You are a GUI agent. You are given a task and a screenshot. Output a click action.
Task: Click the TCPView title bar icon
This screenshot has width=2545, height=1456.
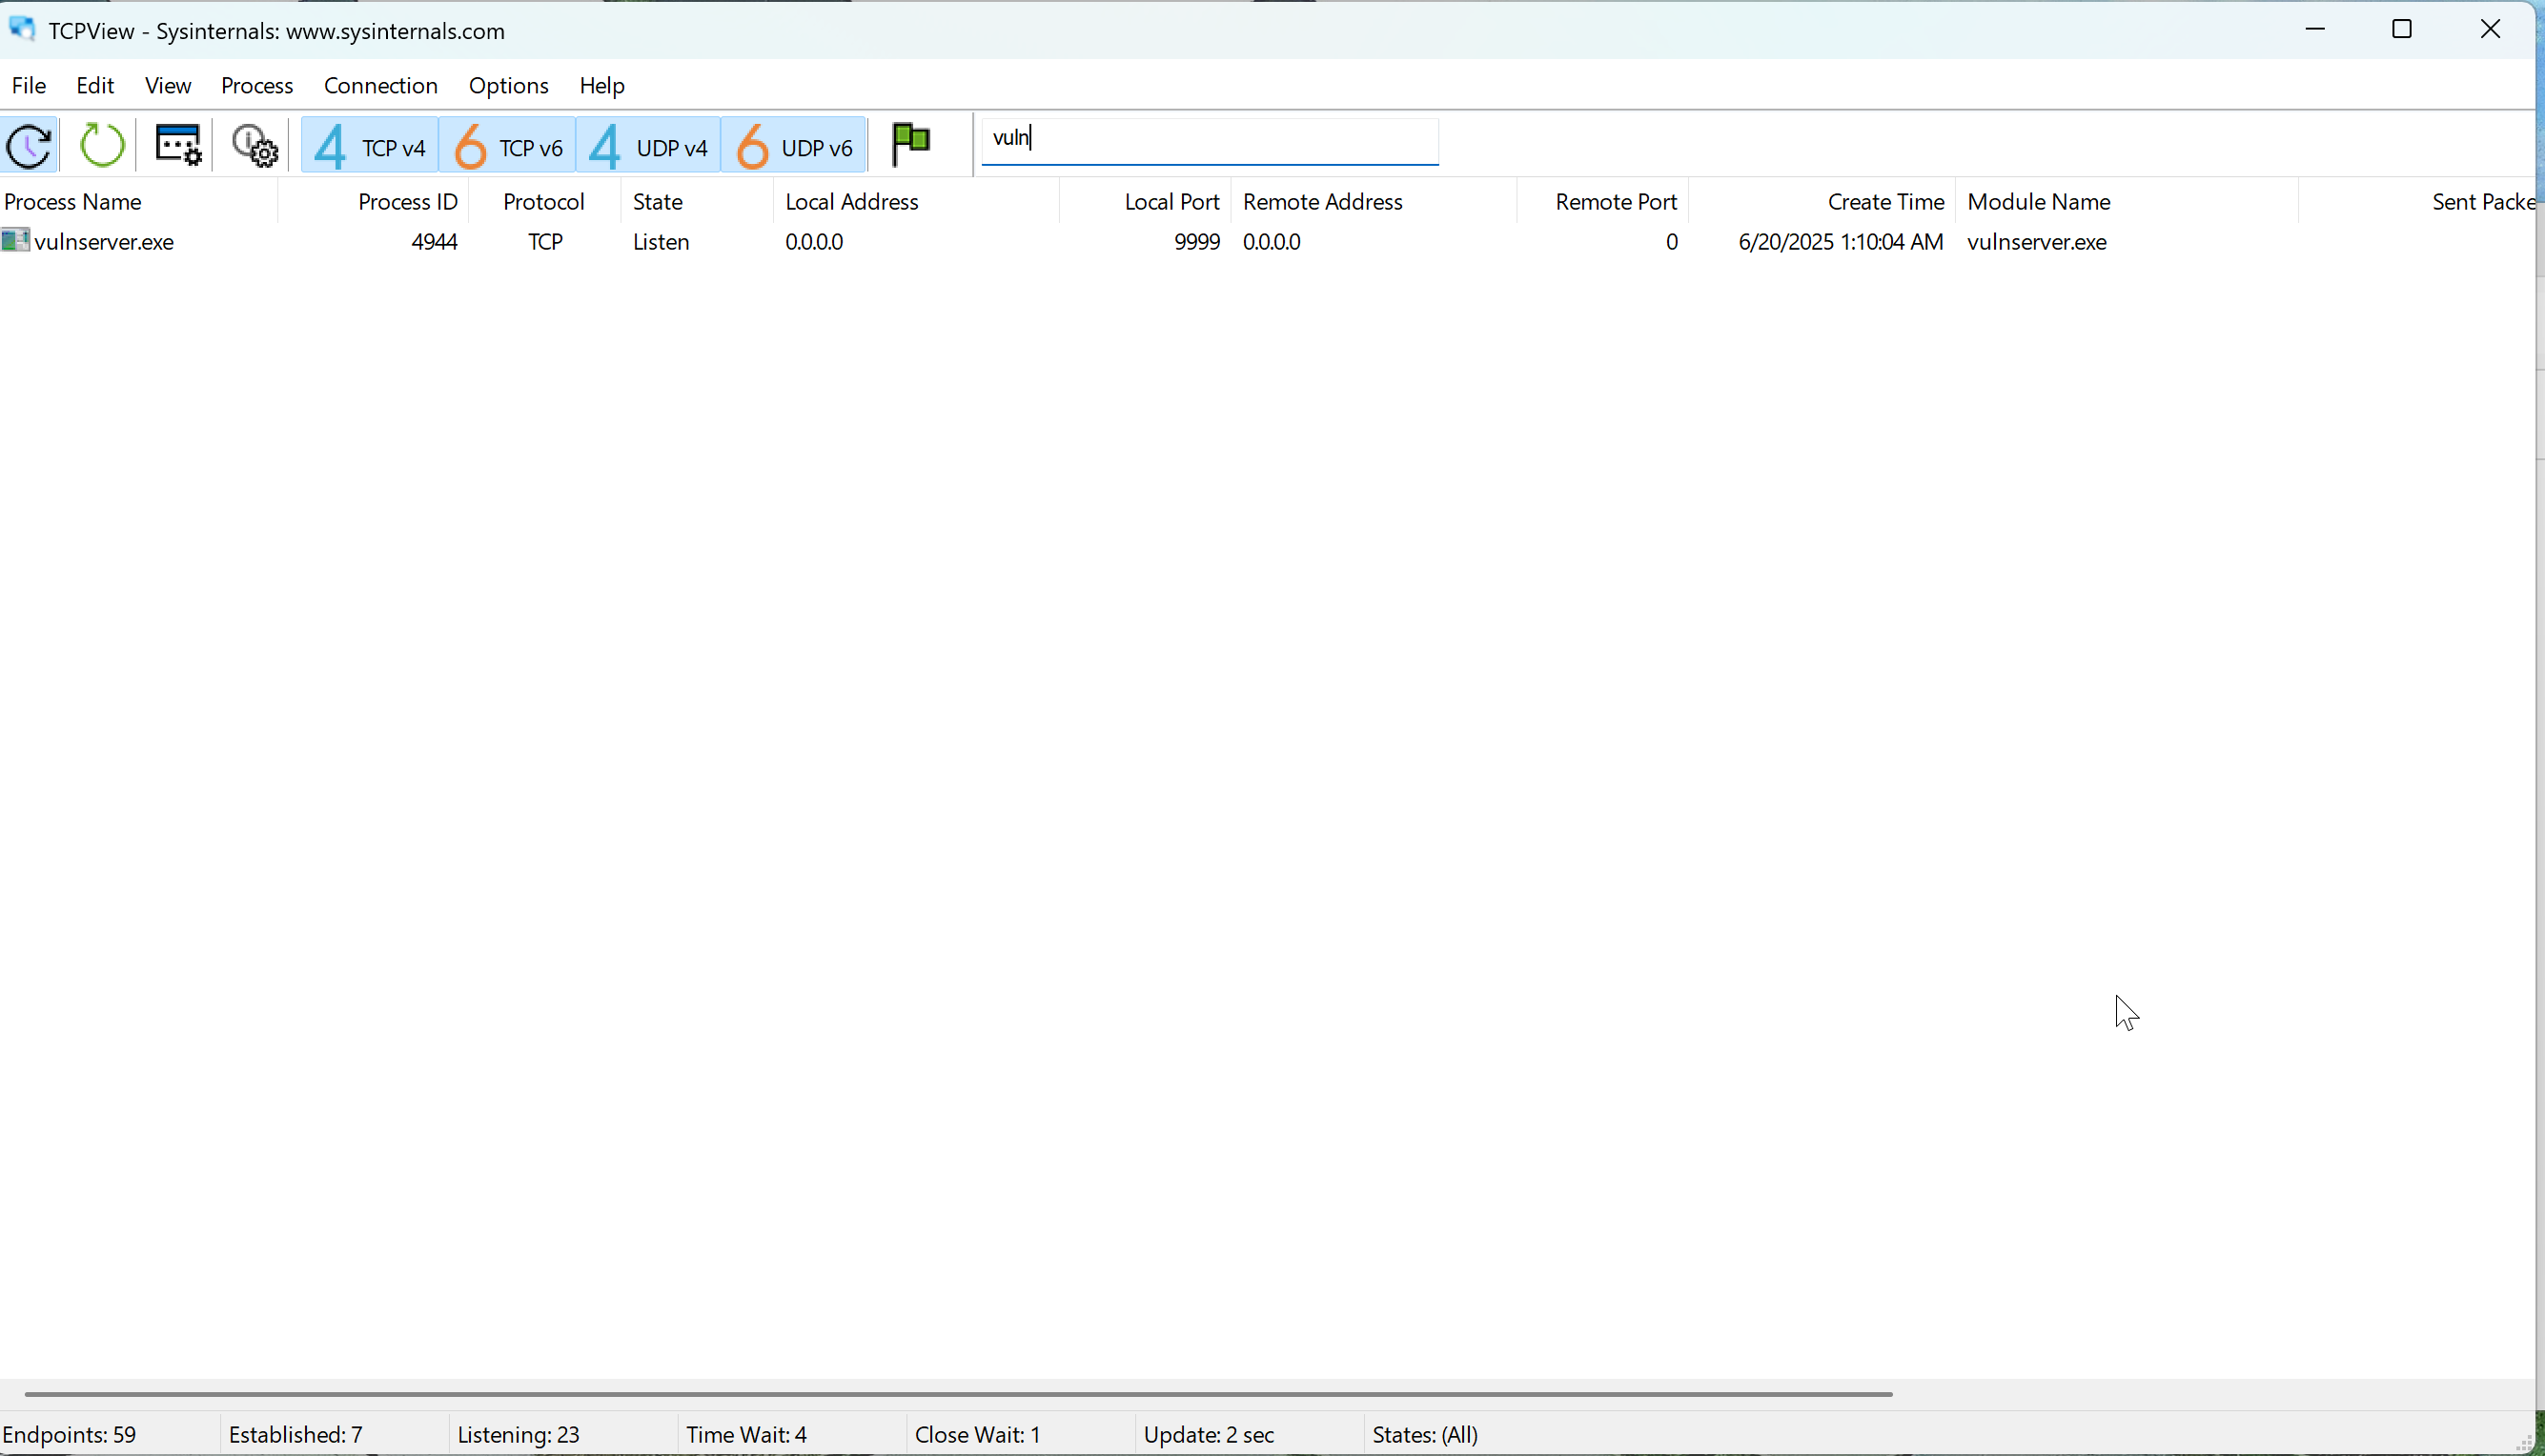pos(22,29)
